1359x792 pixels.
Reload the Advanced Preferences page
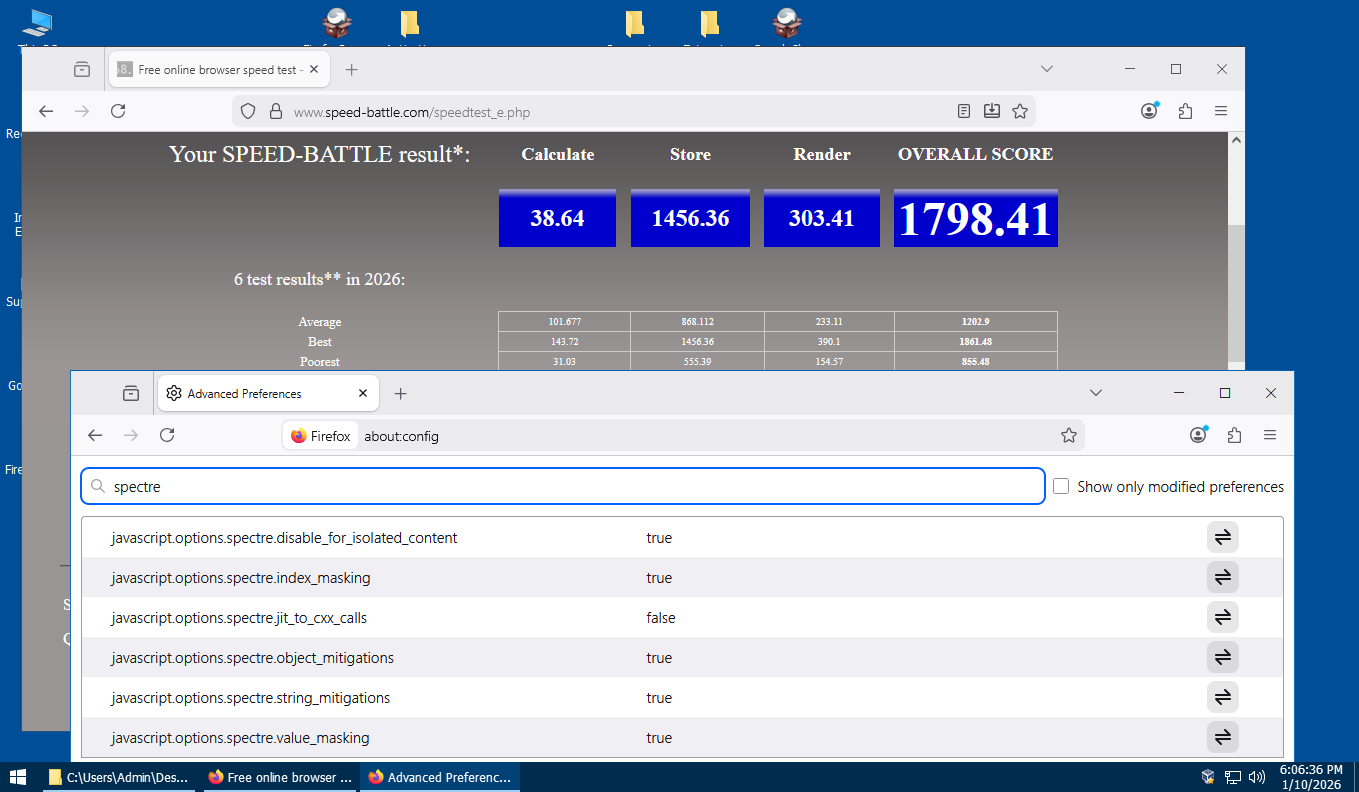(167, 436)
